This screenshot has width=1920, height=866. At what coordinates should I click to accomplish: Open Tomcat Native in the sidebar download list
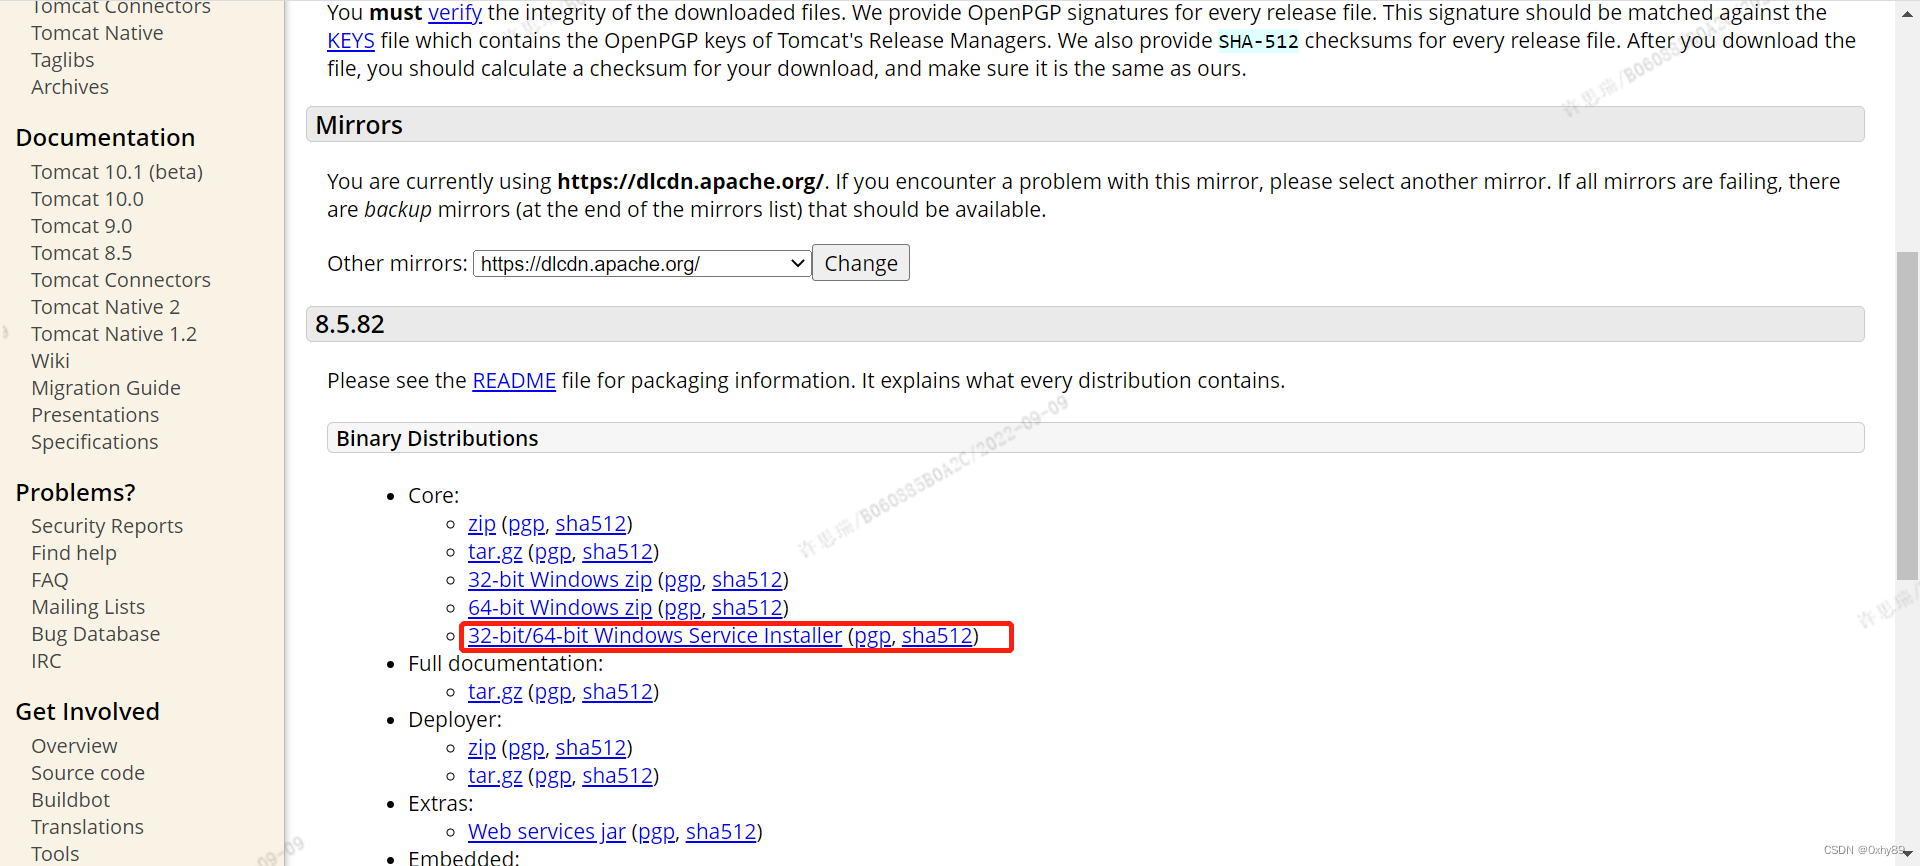point(97,33)
